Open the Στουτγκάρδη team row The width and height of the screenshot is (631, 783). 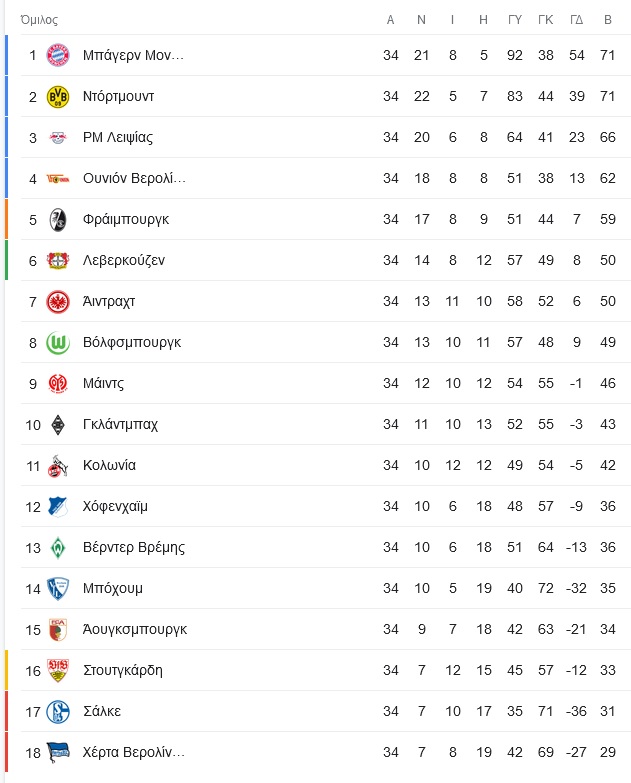click(x=325, y=670)
